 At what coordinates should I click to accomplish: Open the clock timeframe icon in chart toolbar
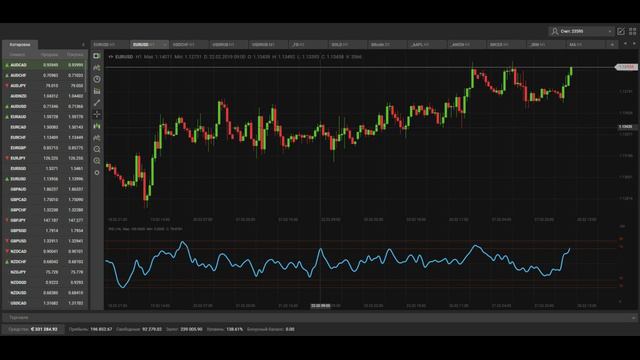97,79
